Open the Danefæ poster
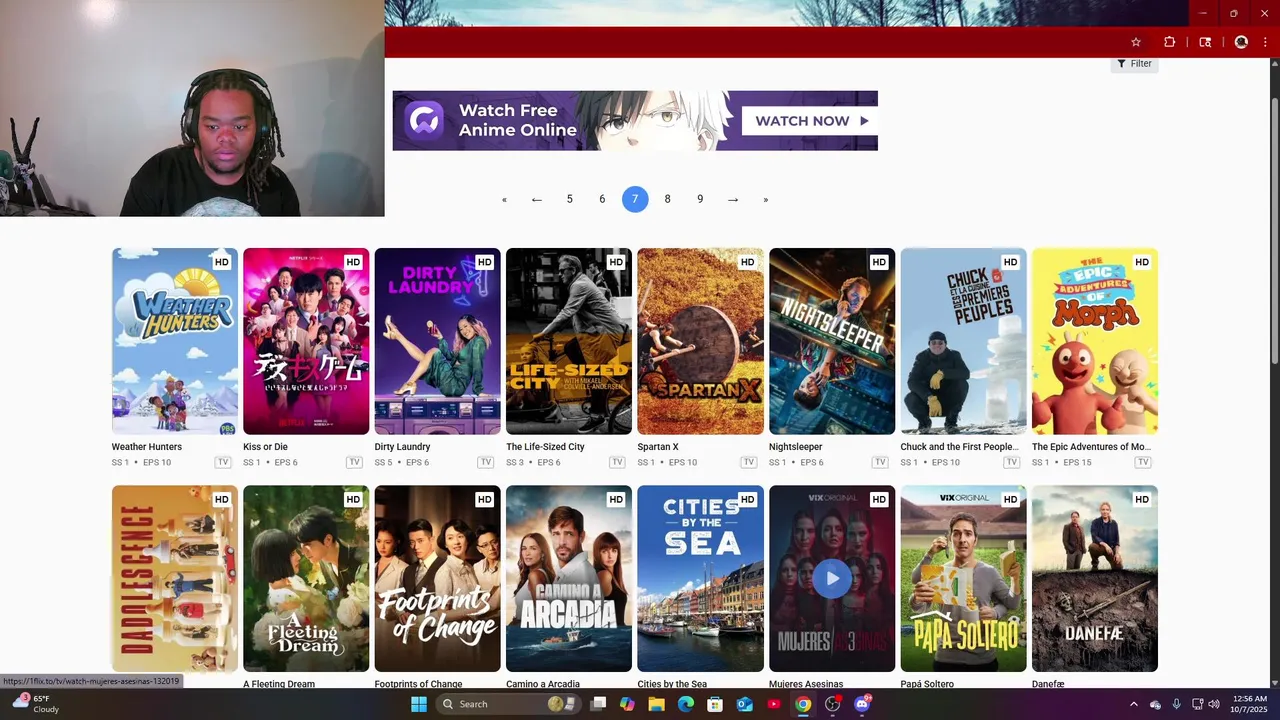The image size is (1280, 720). coord(1095,579)
